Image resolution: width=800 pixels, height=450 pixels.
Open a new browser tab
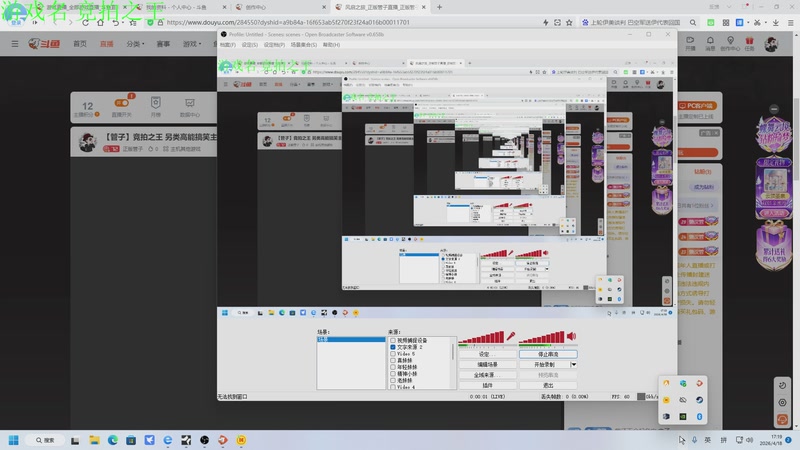(439, 7)
